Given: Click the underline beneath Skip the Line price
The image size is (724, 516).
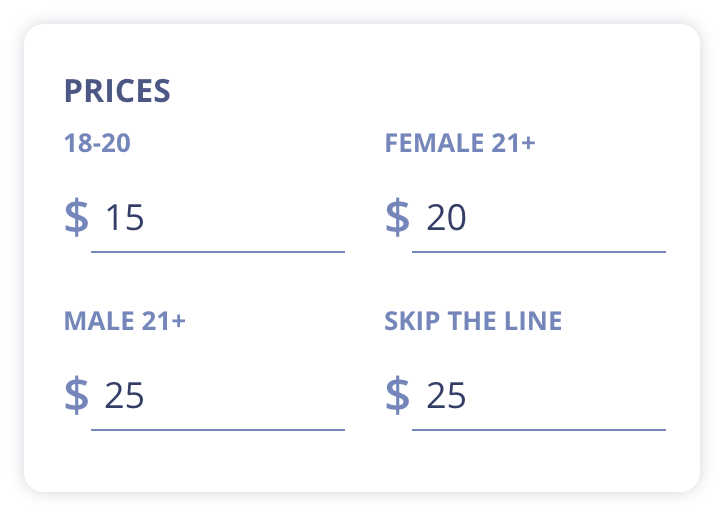Looking at the screenshot, I should (x=539, y=430).
